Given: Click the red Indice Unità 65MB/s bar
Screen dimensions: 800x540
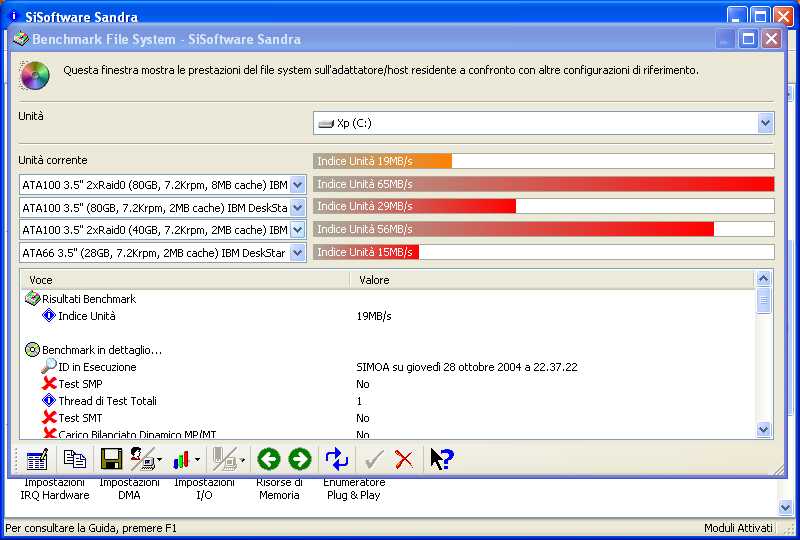Looking at the screenshot, I should [x=544, y=184].
